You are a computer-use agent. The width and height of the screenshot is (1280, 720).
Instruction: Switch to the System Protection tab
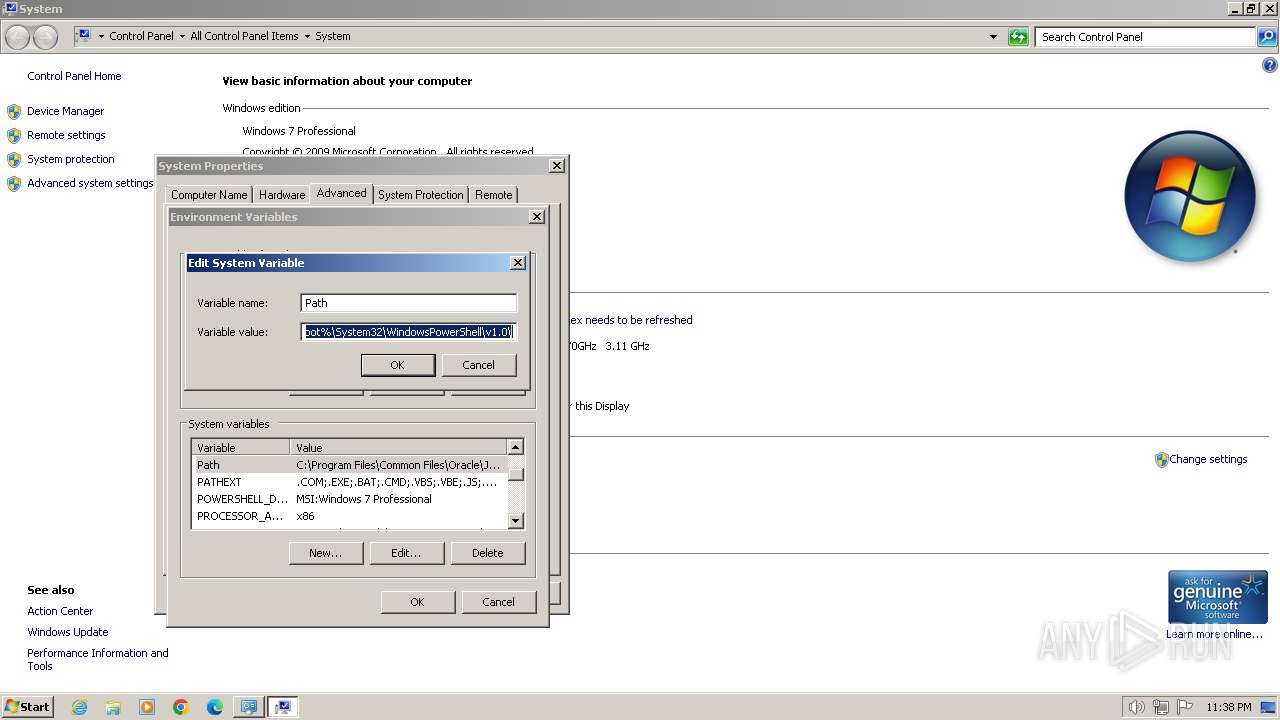[x=420, y=195]
